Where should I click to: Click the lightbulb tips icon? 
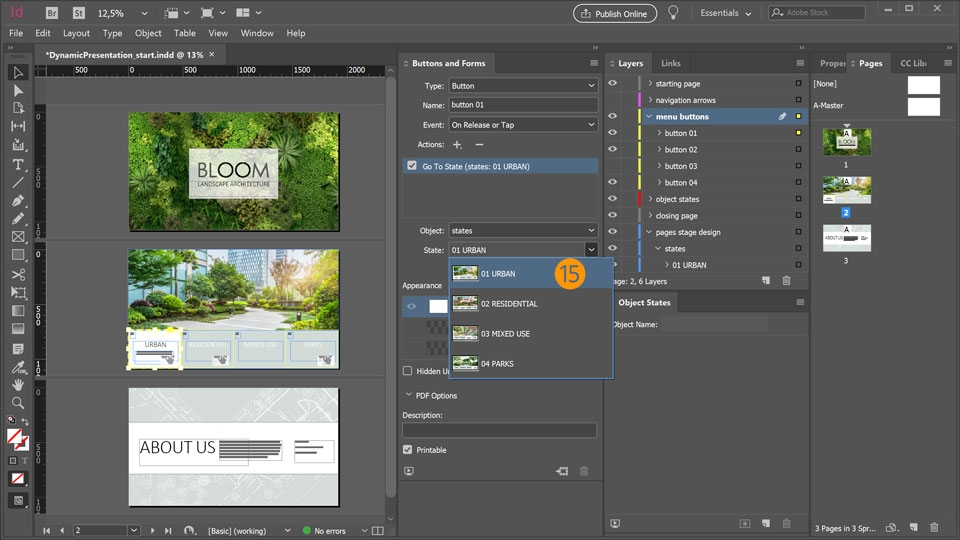tap(673, 13)
